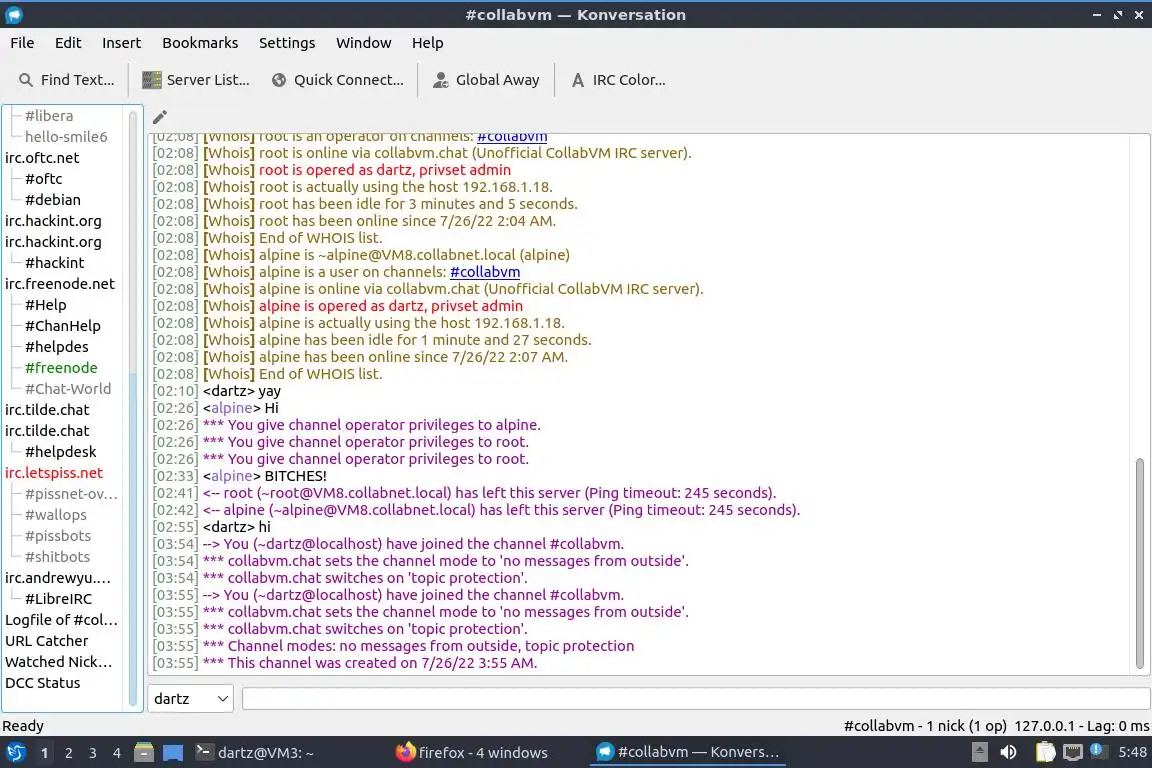The image size is (1152, 768).
Task: Switch to virtual desktop 3
Action: coord(93,753)
